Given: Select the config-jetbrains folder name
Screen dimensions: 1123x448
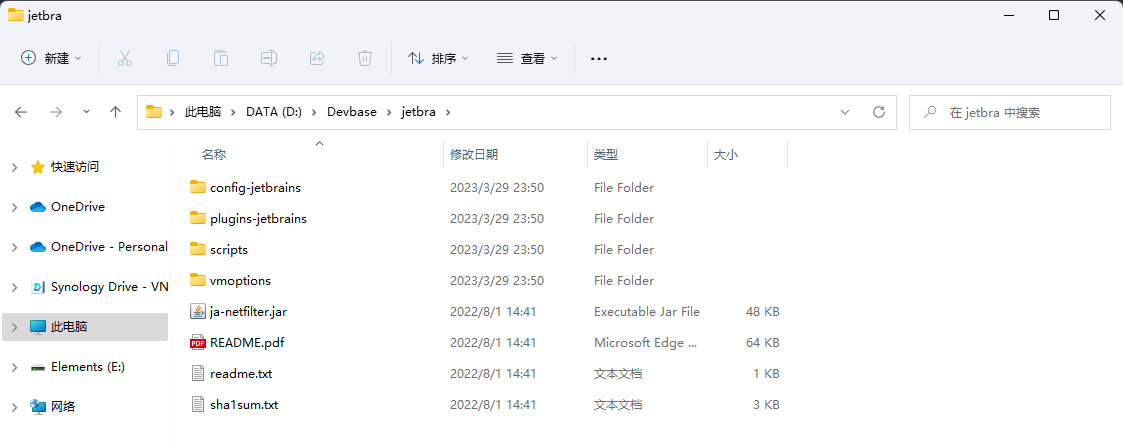Looking at the screenshot, I should coord(256,188).
